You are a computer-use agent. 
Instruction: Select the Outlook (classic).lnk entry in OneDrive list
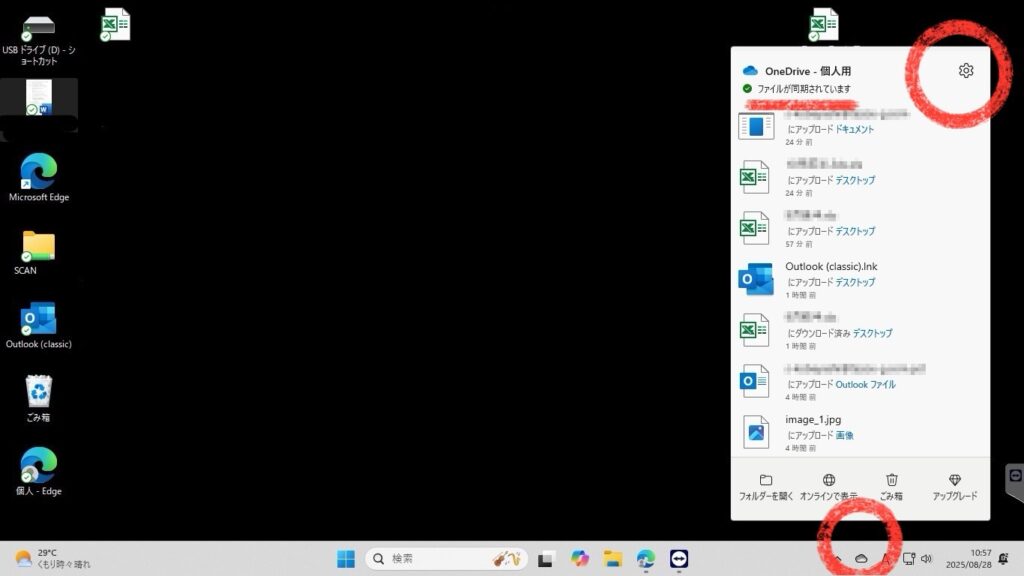click(831, 267)
